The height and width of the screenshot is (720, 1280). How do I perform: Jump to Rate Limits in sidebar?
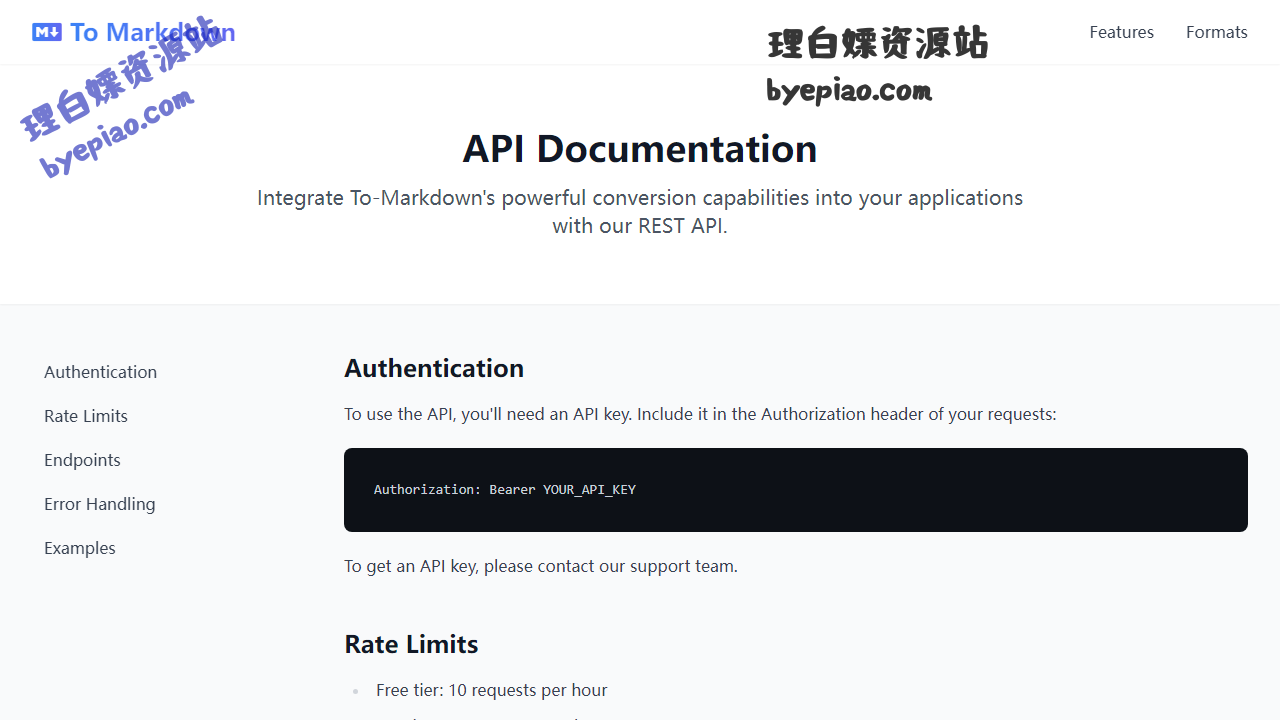[86, 416]
